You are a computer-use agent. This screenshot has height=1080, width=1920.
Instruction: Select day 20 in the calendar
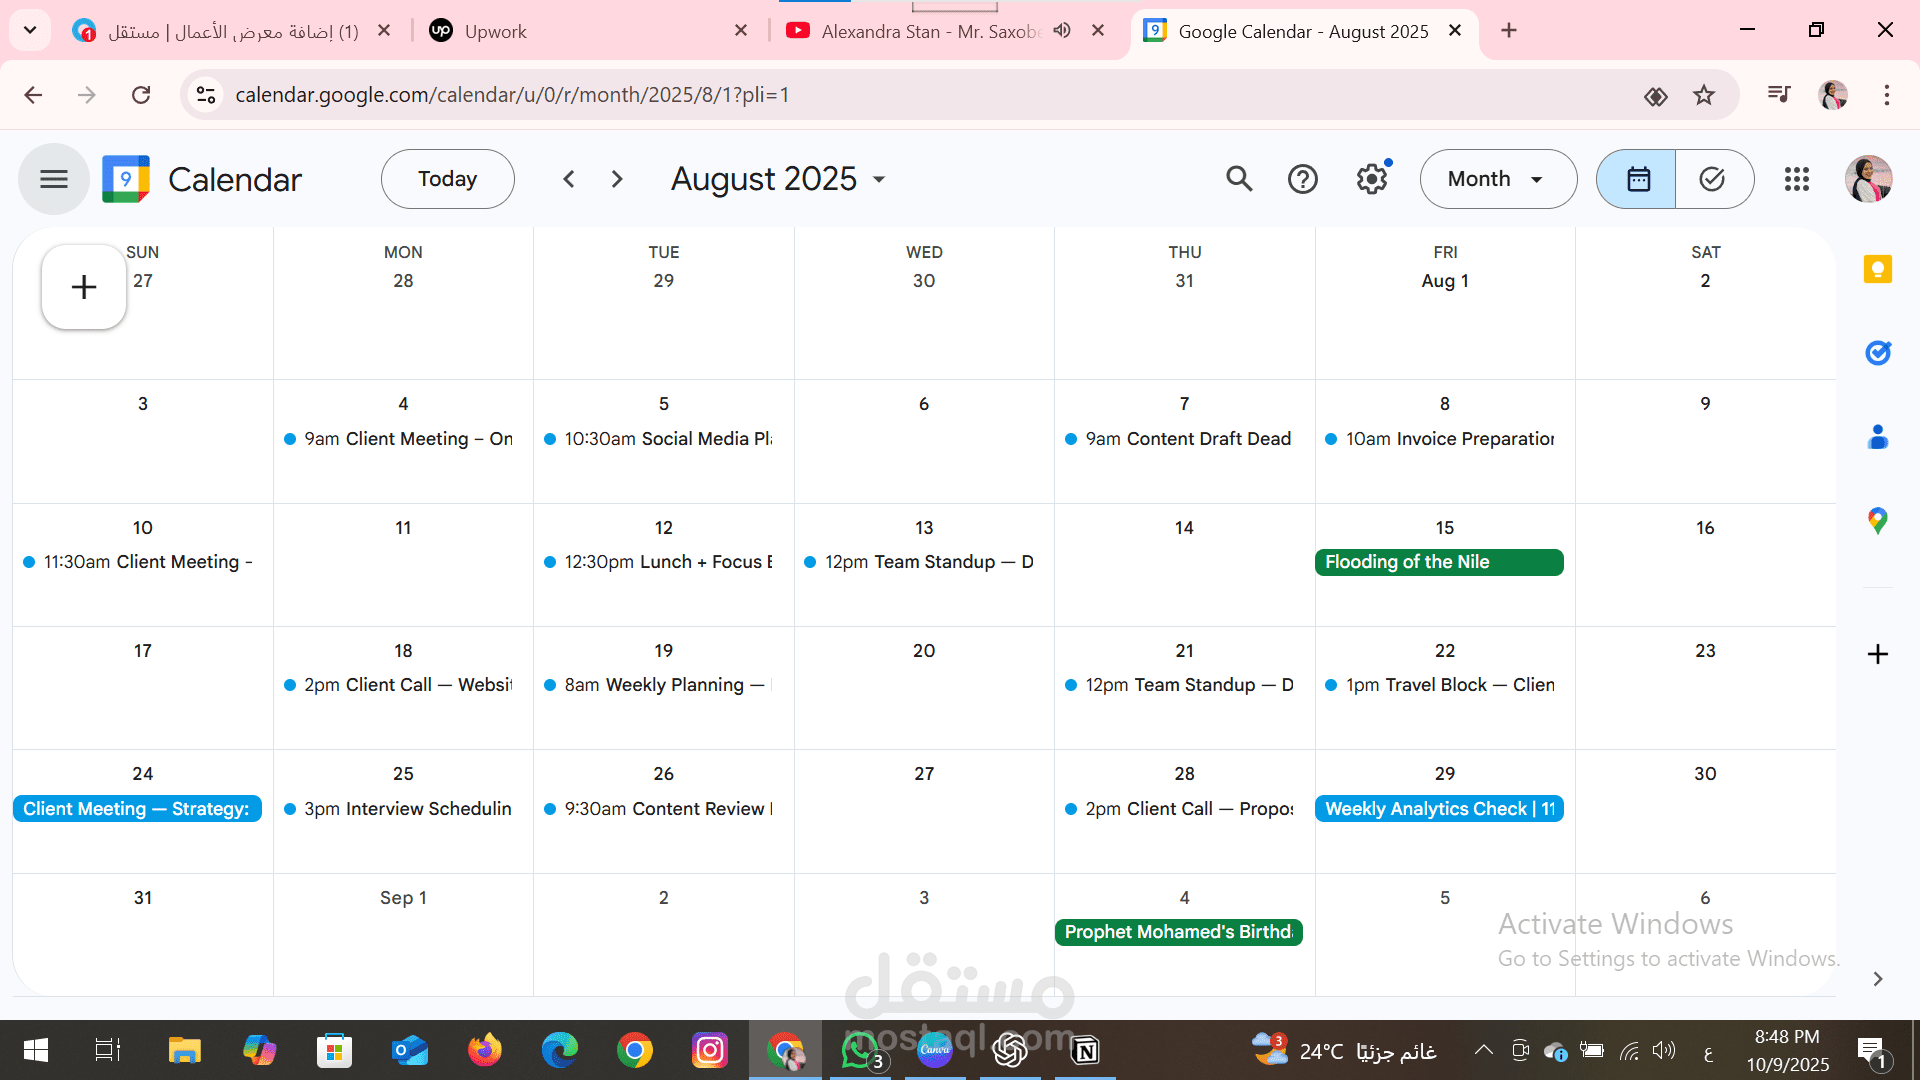point(923,651)
